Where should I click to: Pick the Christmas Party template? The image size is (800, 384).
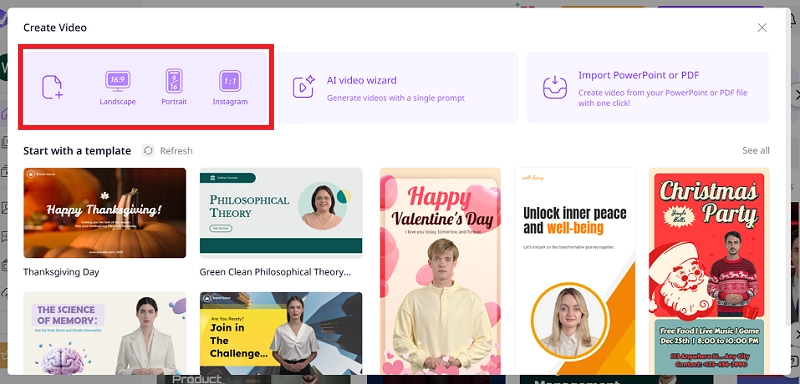point(709,271)
